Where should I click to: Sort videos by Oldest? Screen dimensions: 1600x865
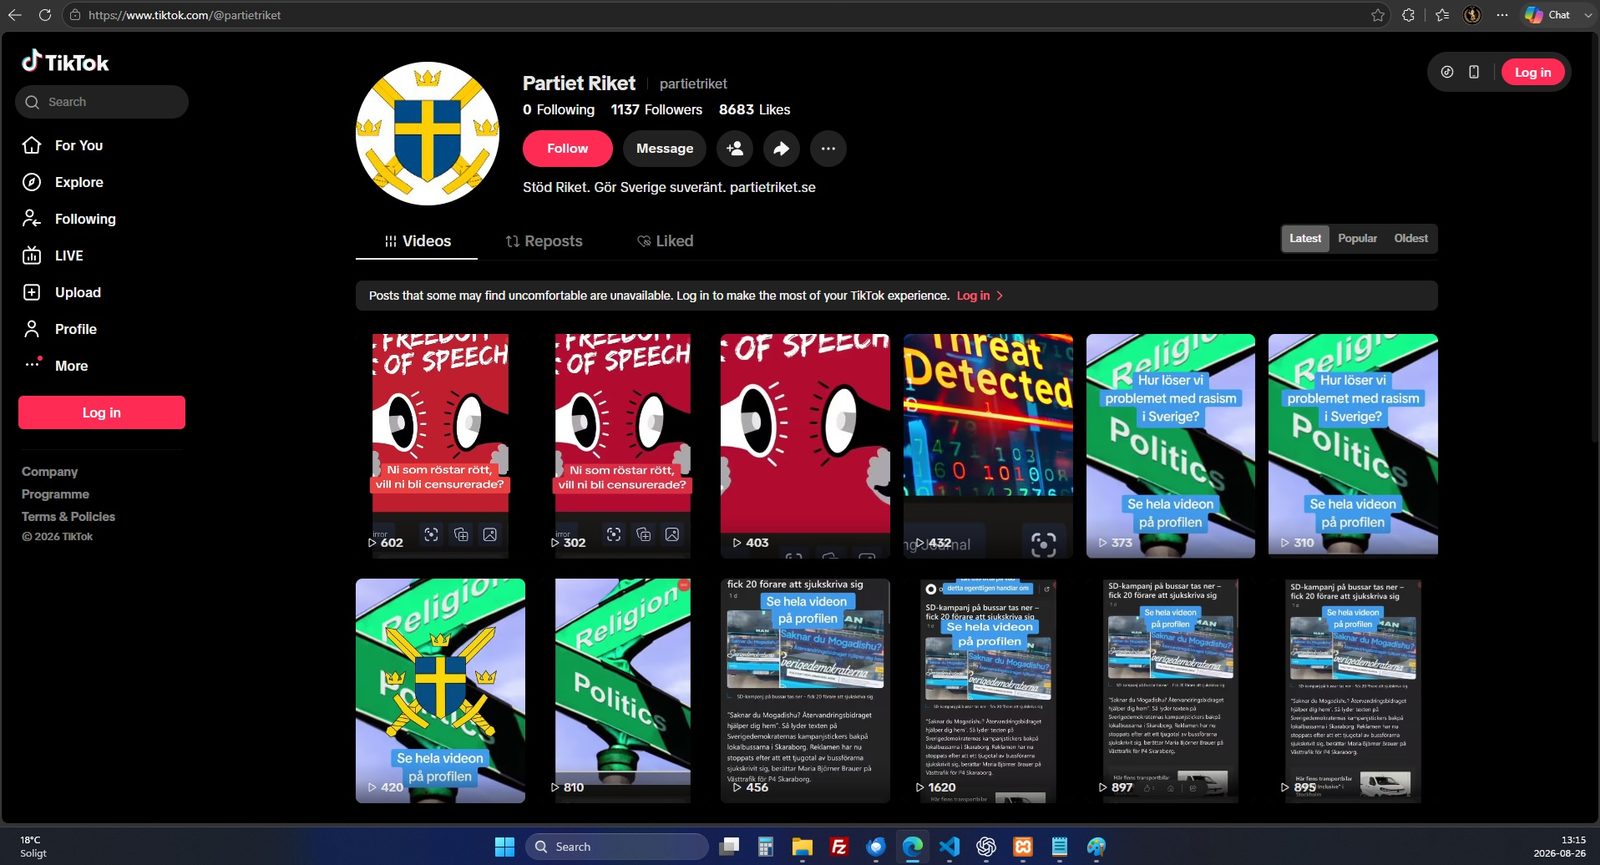point(1411,238)
